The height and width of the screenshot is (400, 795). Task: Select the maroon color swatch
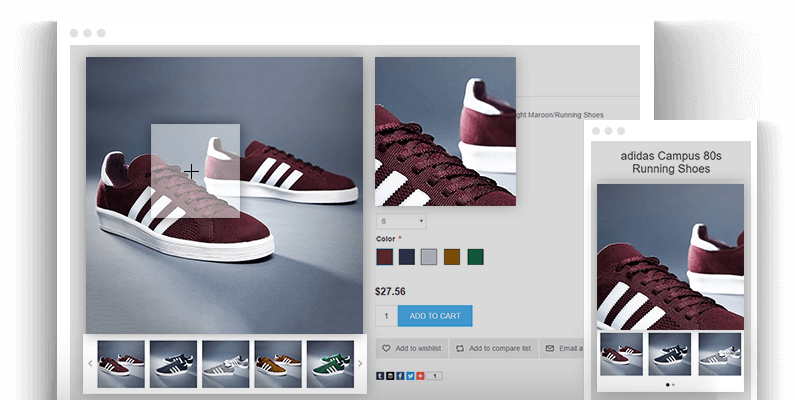[385, 257]
